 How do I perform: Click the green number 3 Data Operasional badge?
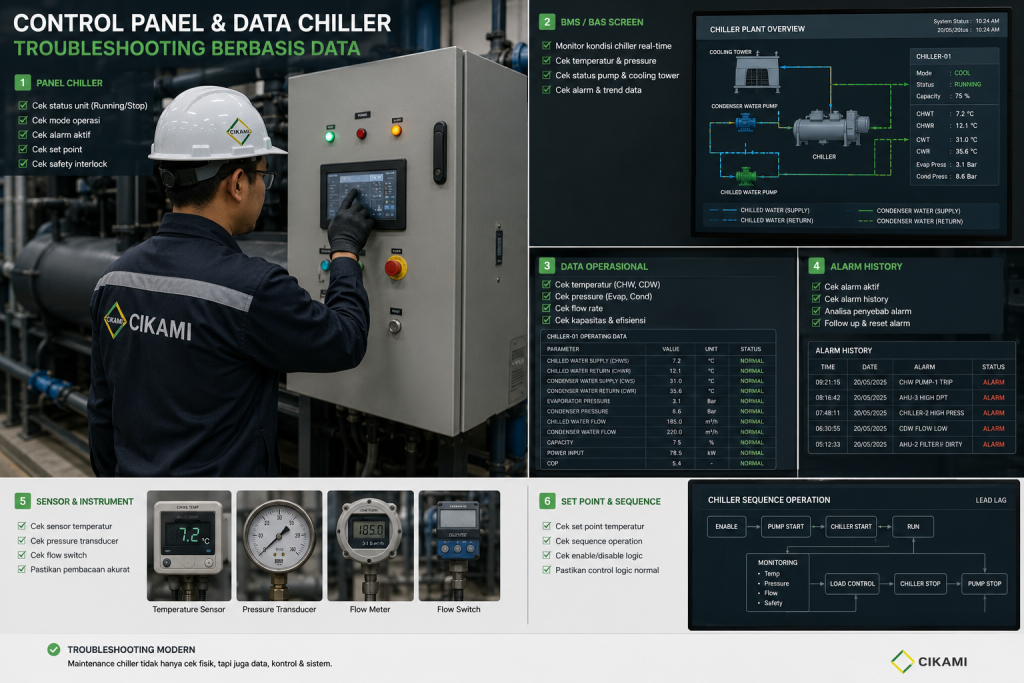pos(547,266)
